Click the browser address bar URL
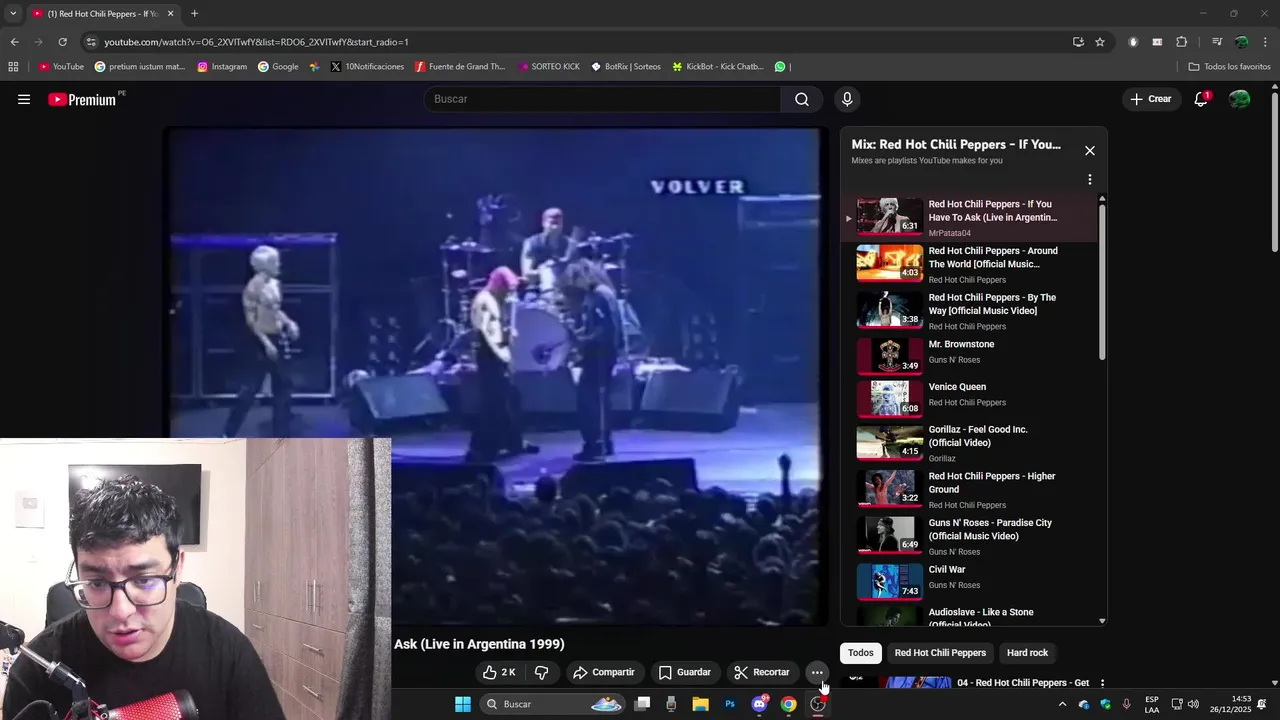The height and width of the screenshot is (720, 1280). [x=256, y=42]
